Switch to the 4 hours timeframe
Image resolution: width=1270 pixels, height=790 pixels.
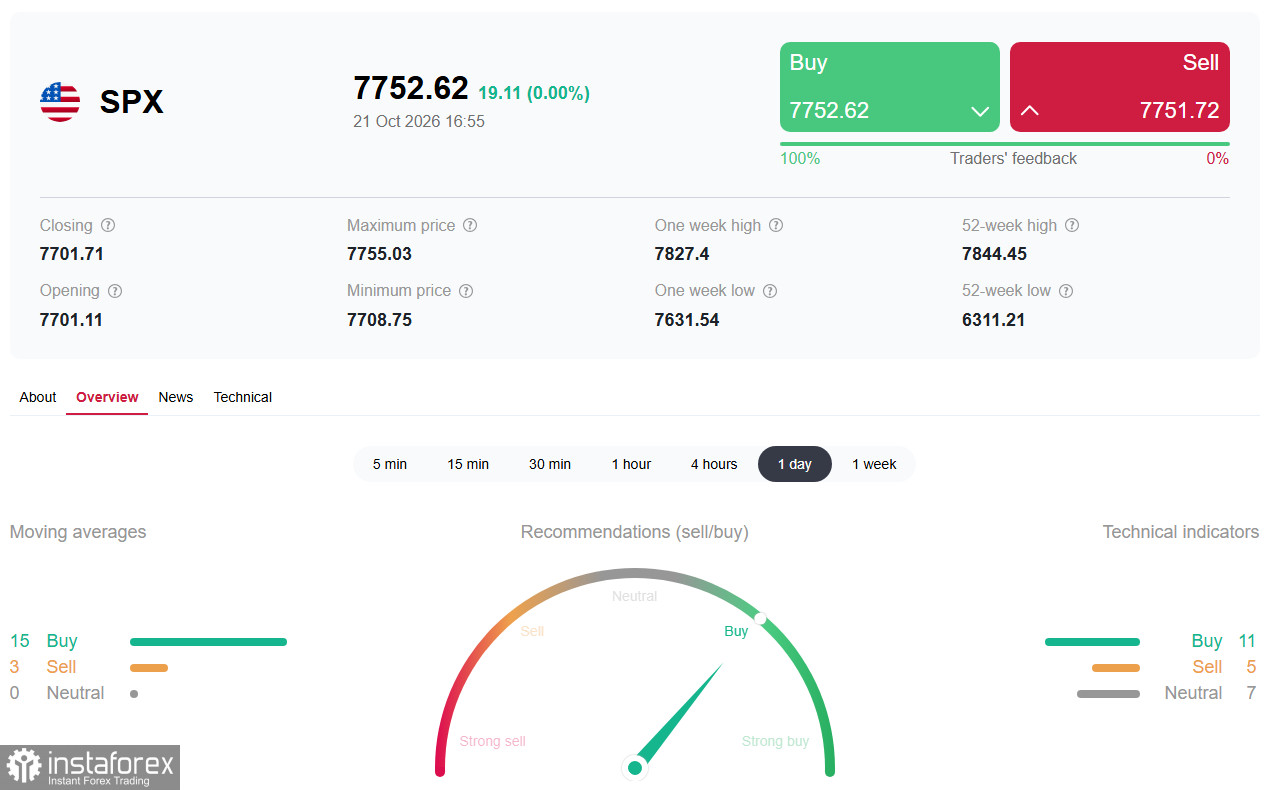[714, 464]
